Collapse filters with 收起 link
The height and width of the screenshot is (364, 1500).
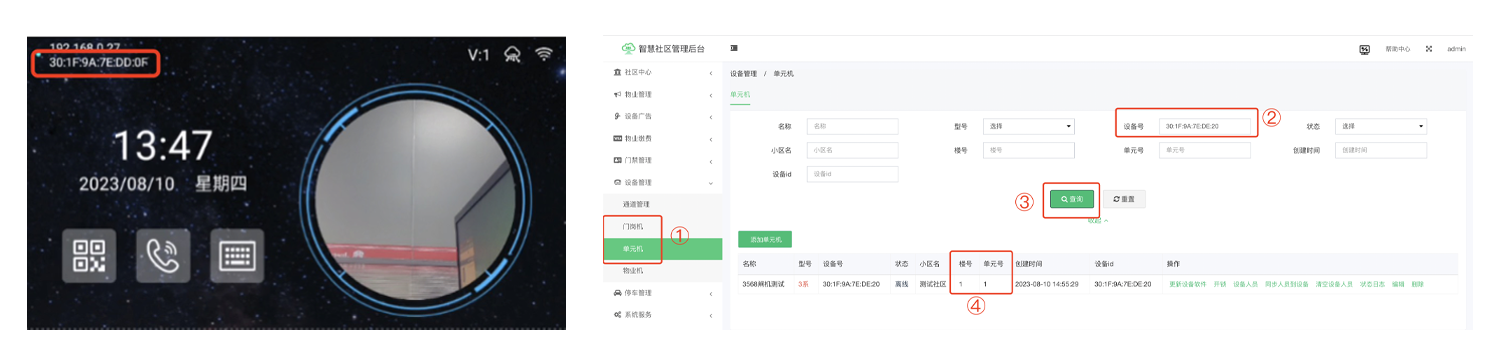[x=1097, y=220]
